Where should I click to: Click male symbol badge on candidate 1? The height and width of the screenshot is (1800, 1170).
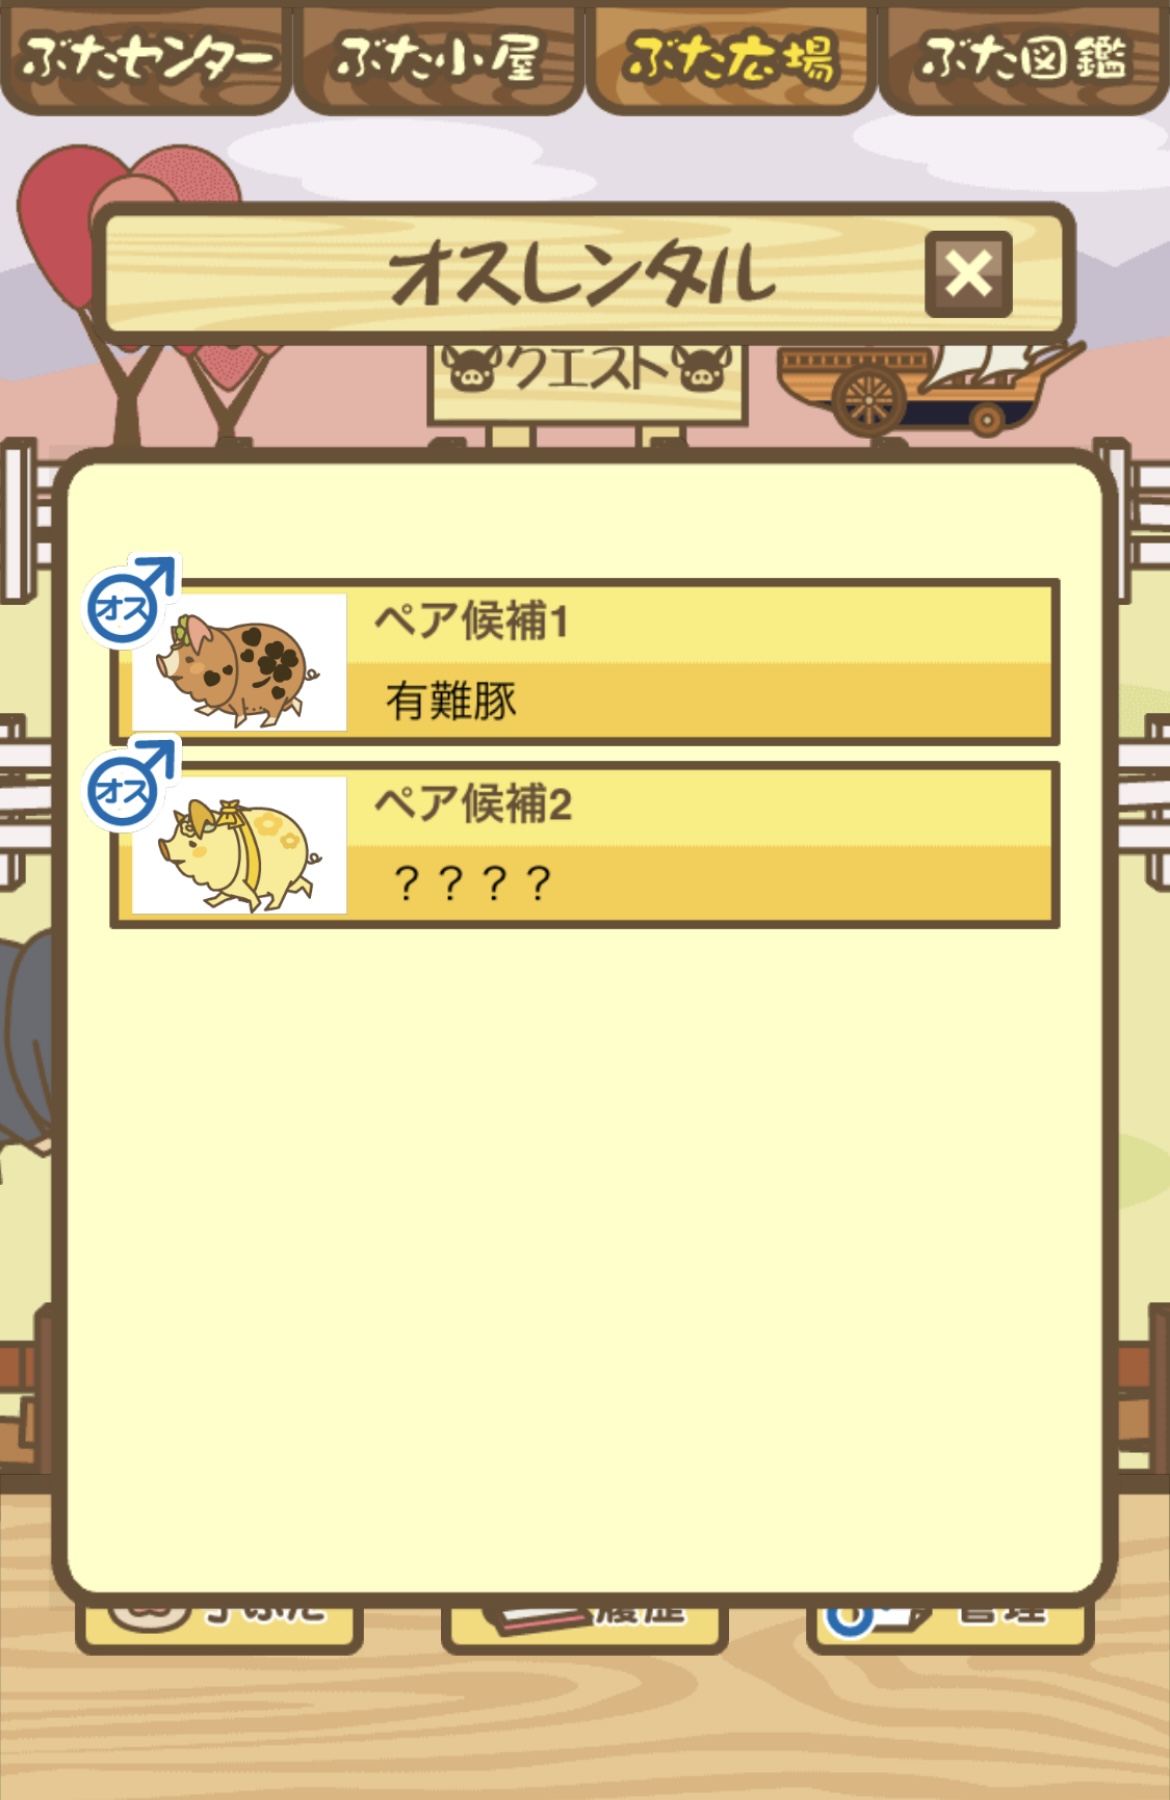[131, 600]
